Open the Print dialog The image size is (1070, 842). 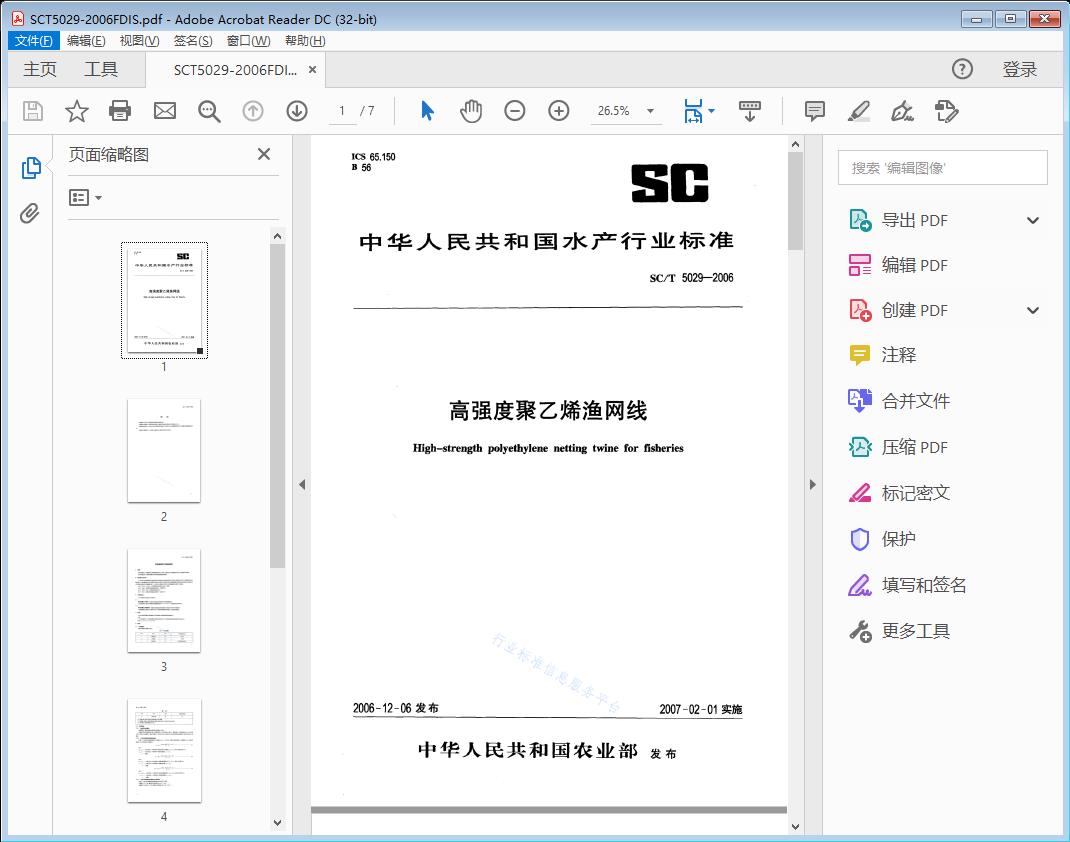[x=120, y=111]
